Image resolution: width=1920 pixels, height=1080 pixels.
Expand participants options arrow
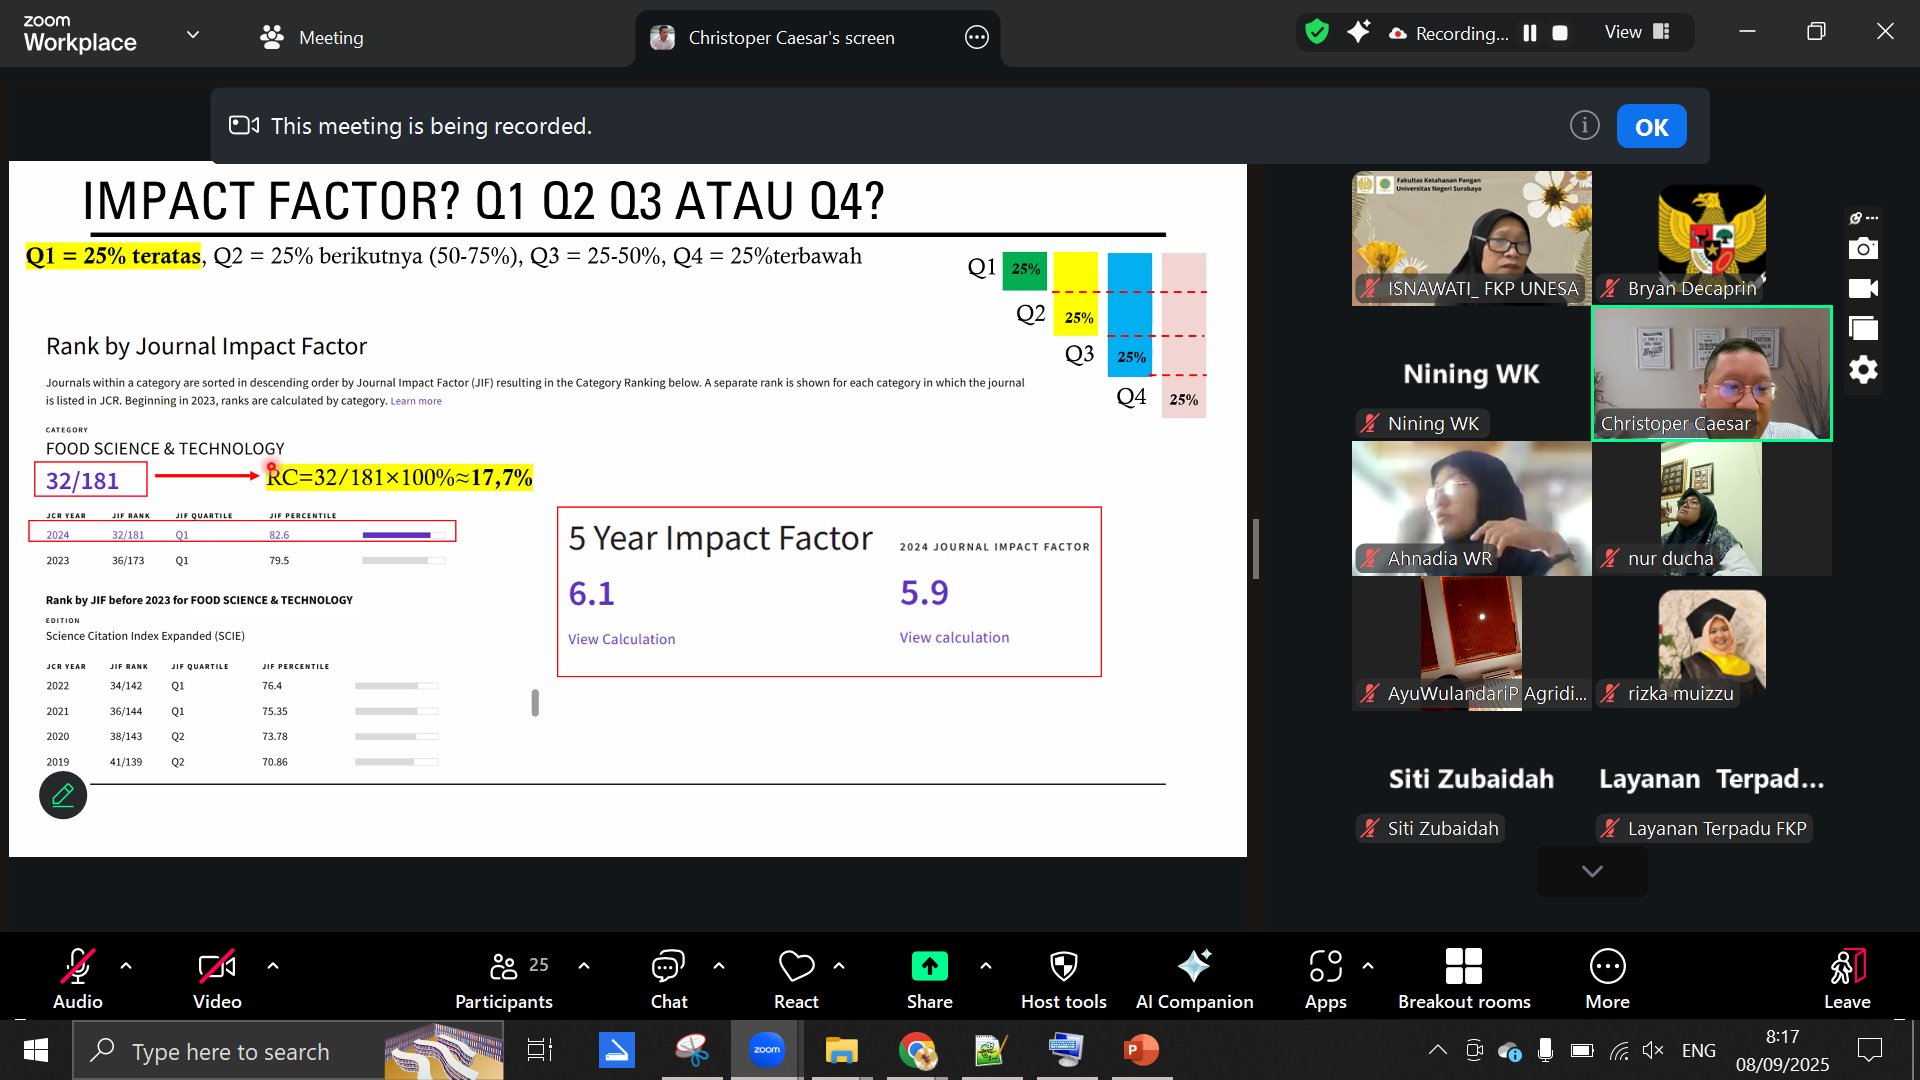coord(584,966)
